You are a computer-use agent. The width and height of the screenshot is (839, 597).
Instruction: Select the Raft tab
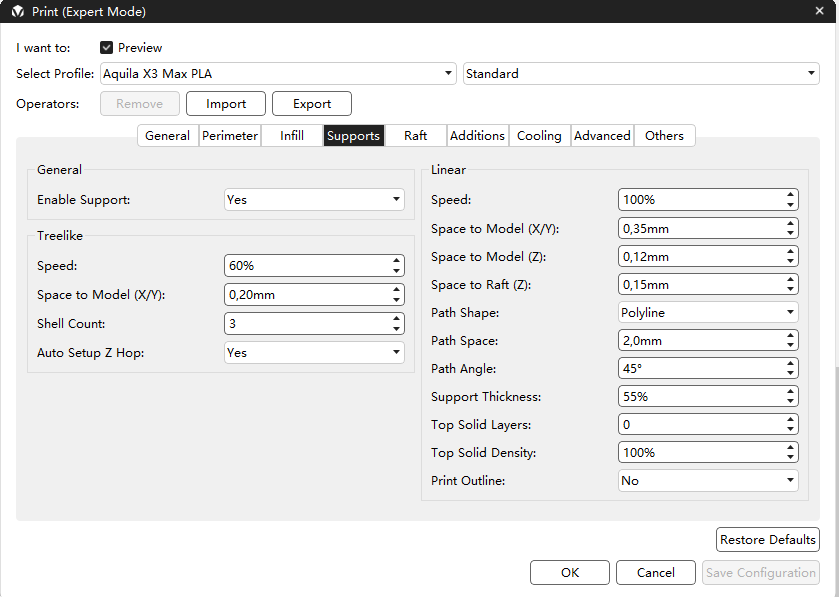tap(415, 136)
